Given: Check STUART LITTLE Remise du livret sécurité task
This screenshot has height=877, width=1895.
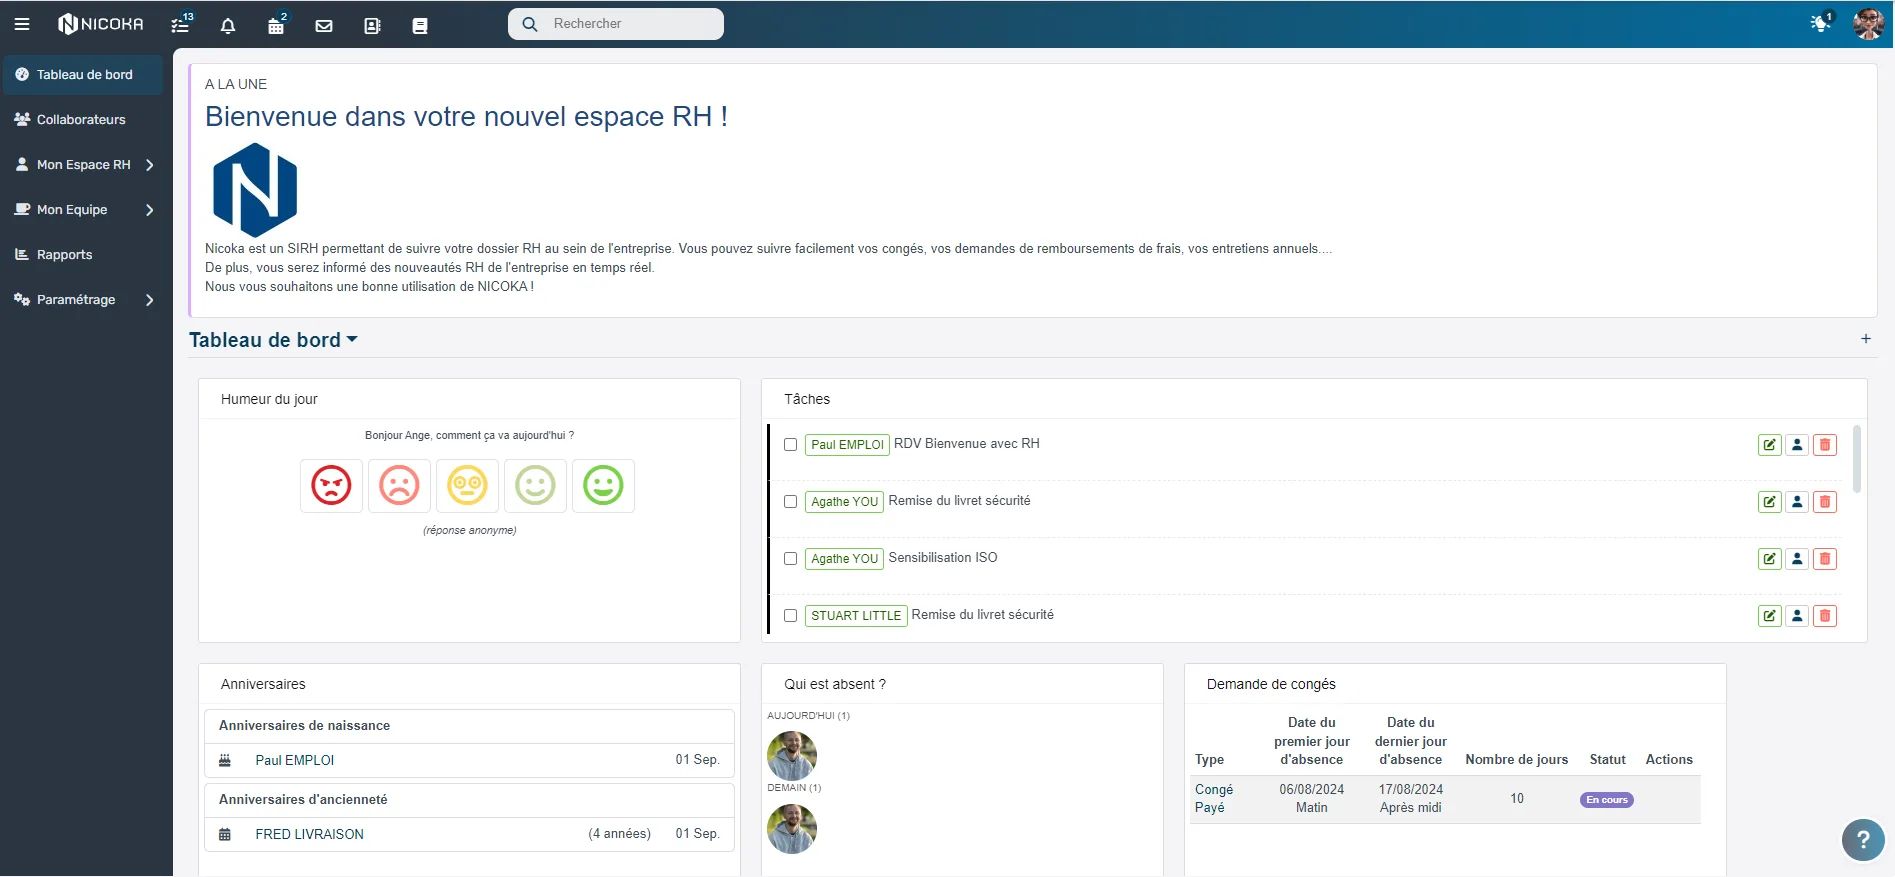Looking at the screenshot, I should point(791,616).
